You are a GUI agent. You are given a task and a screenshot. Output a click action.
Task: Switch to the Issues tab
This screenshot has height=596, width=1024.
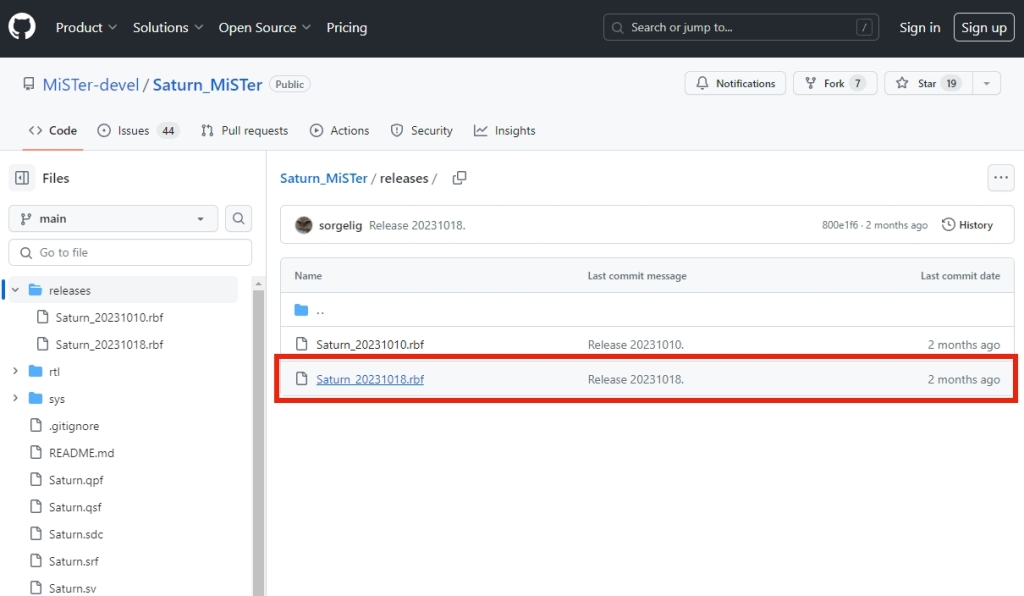[x=137, y=131]
